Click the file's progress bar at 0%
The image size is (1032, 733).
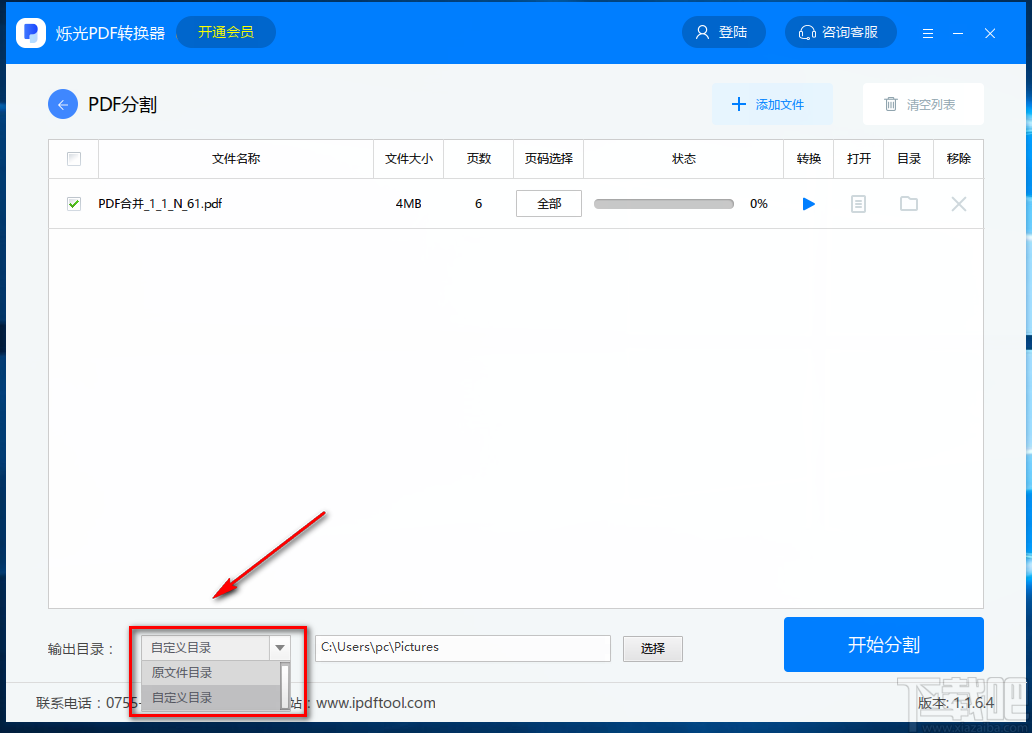point(665,203)
